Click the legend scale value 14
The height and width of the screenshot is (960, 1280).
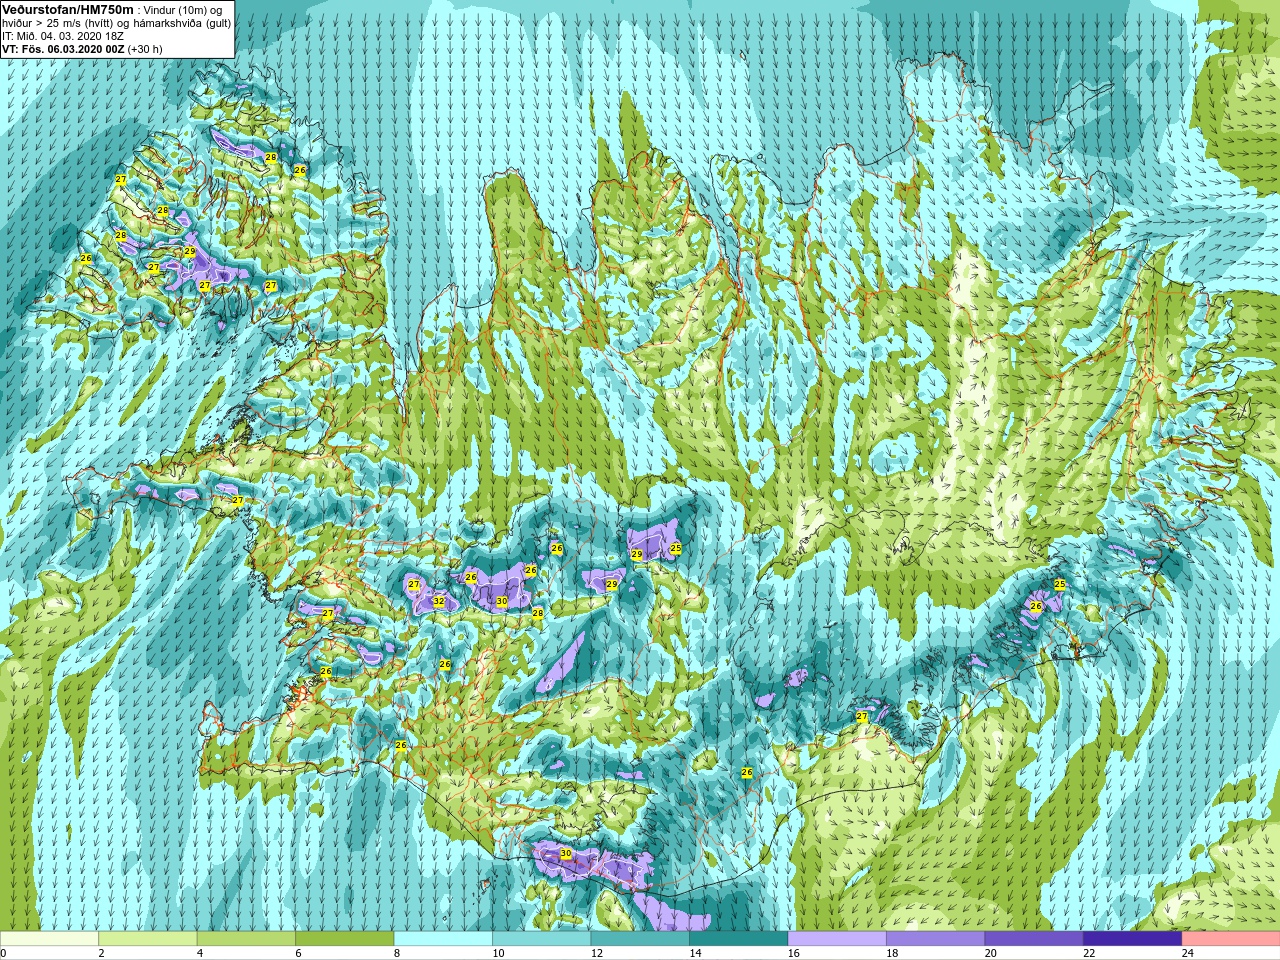[695, 954]
